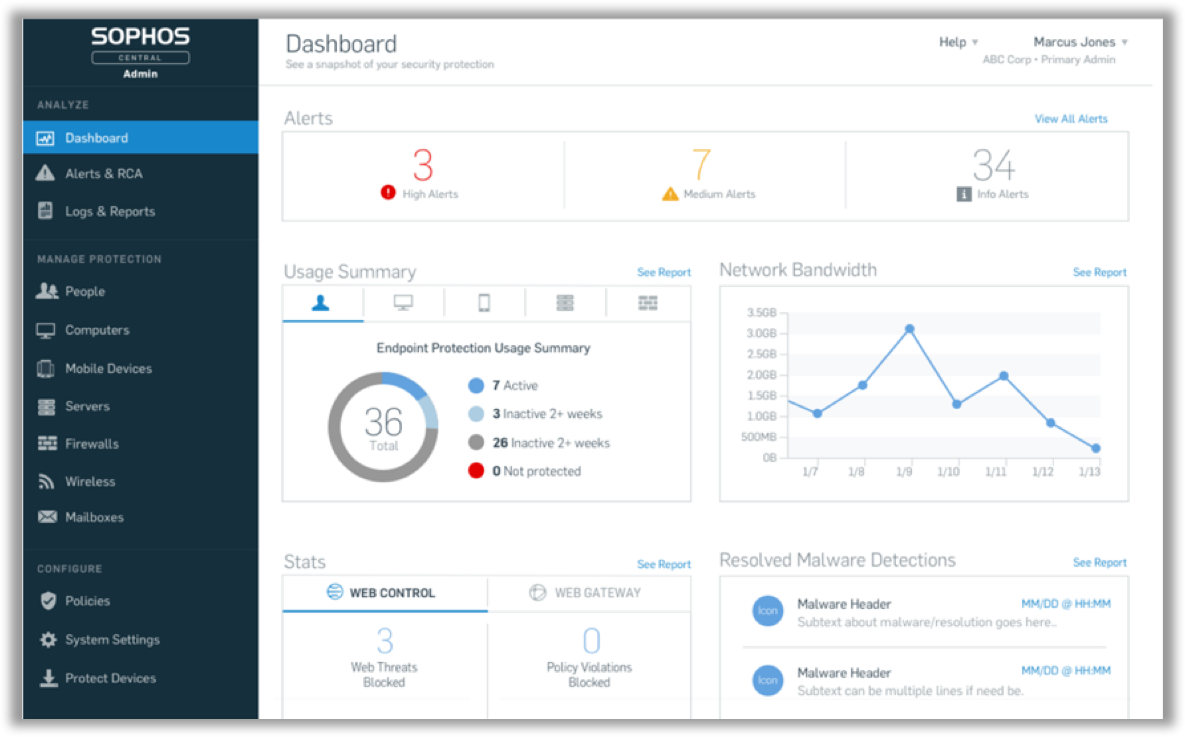
Task: Switch to the Web Gateway stats tab
Action: tap(589, 593)
